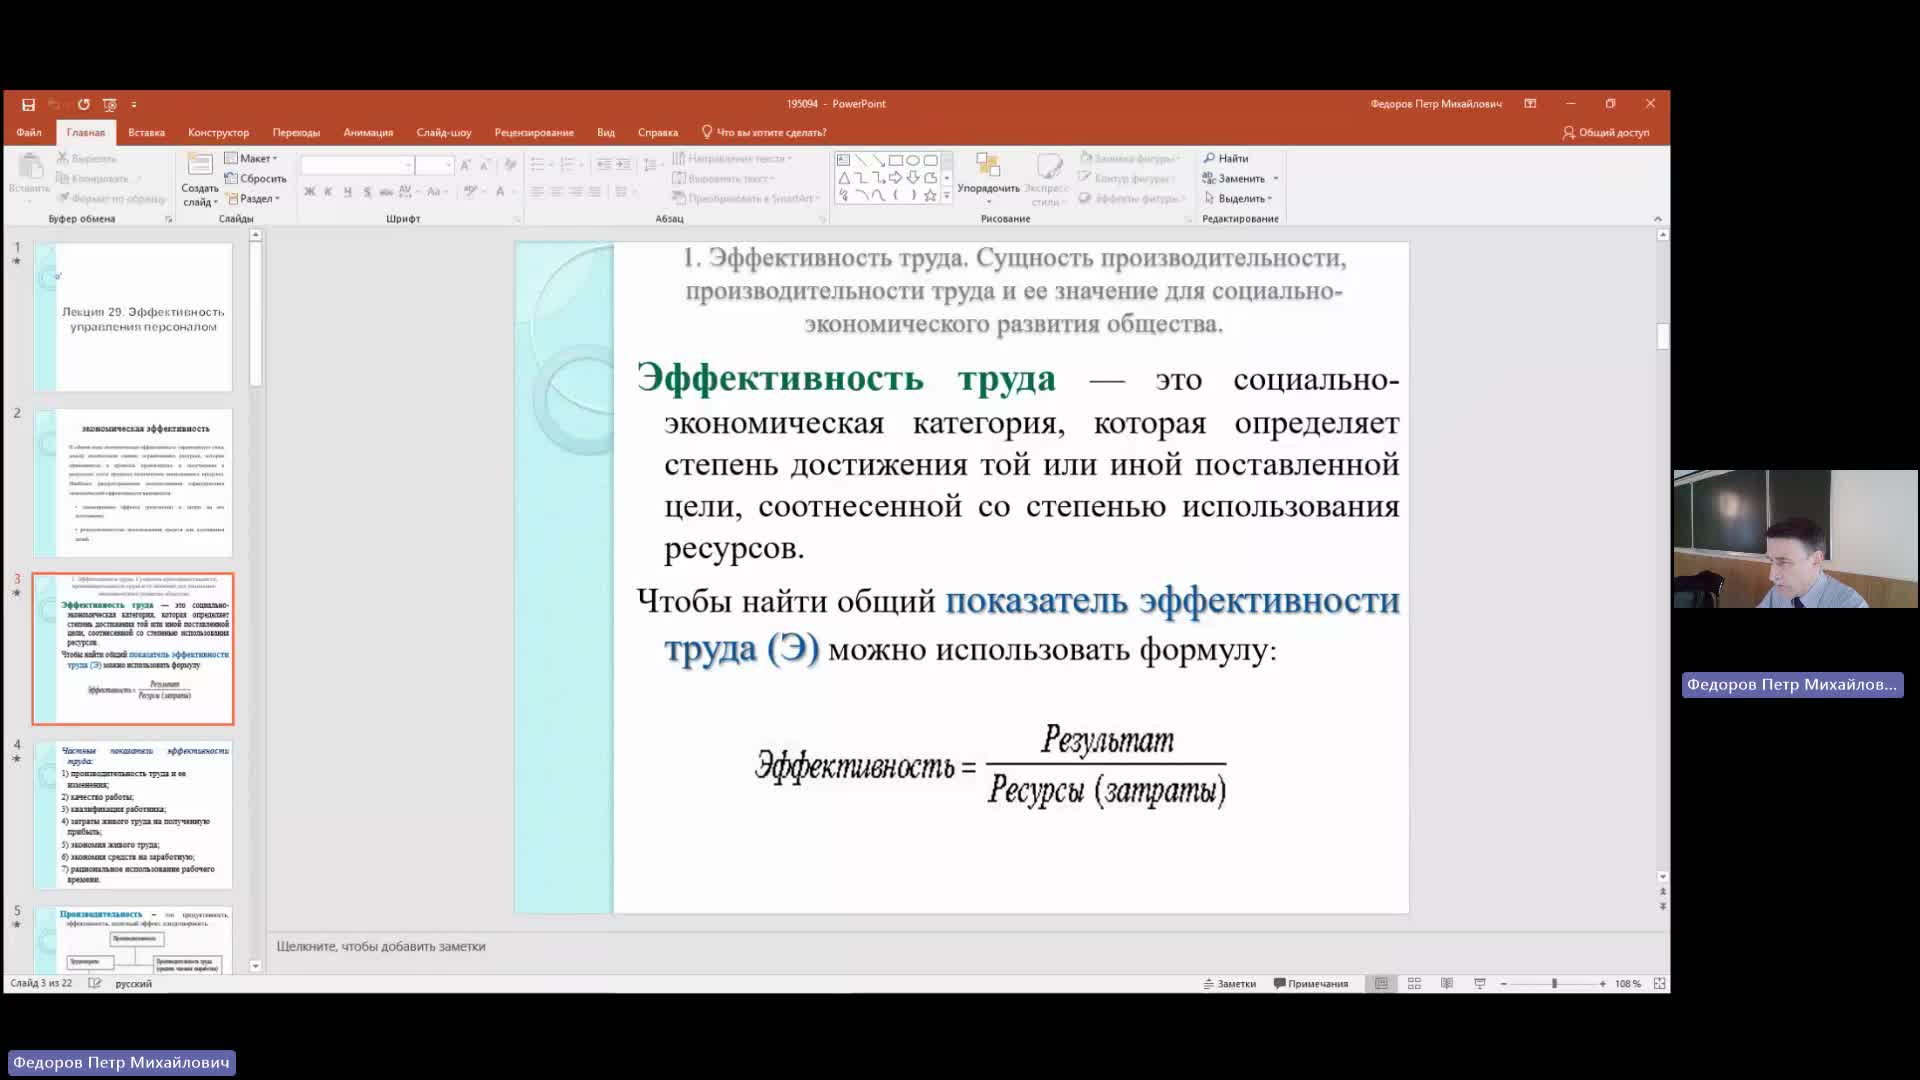Screen dimensions: 1920x1080
Task: Toggle center text alignment
Action: point(556,191)
